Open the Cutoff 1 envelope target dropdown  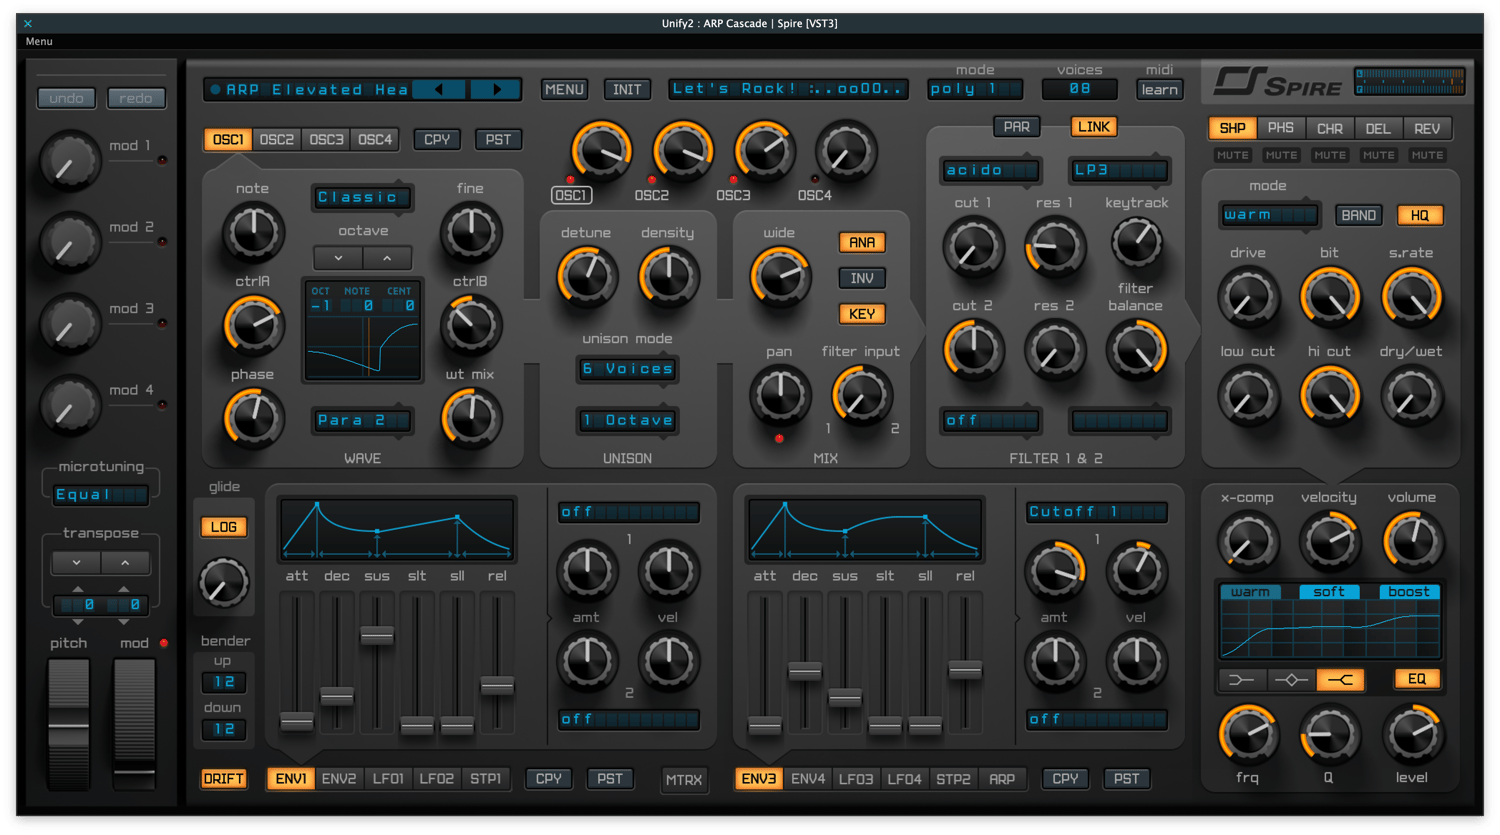tap(1097, 512)
